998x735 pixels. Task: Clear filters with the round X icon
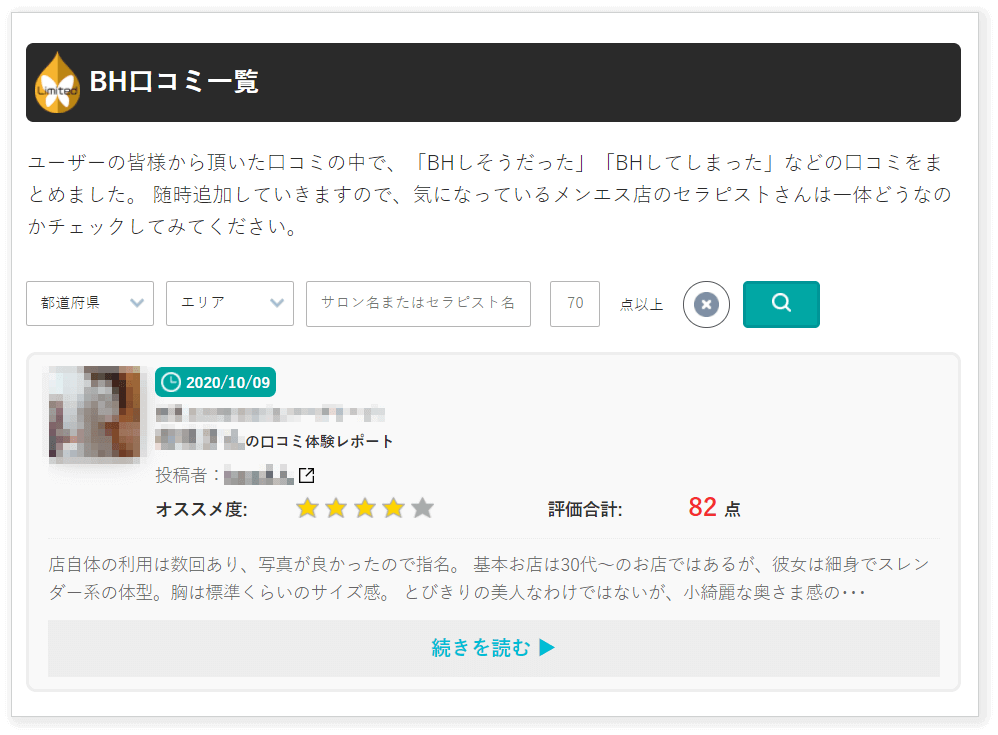[706, 304]
